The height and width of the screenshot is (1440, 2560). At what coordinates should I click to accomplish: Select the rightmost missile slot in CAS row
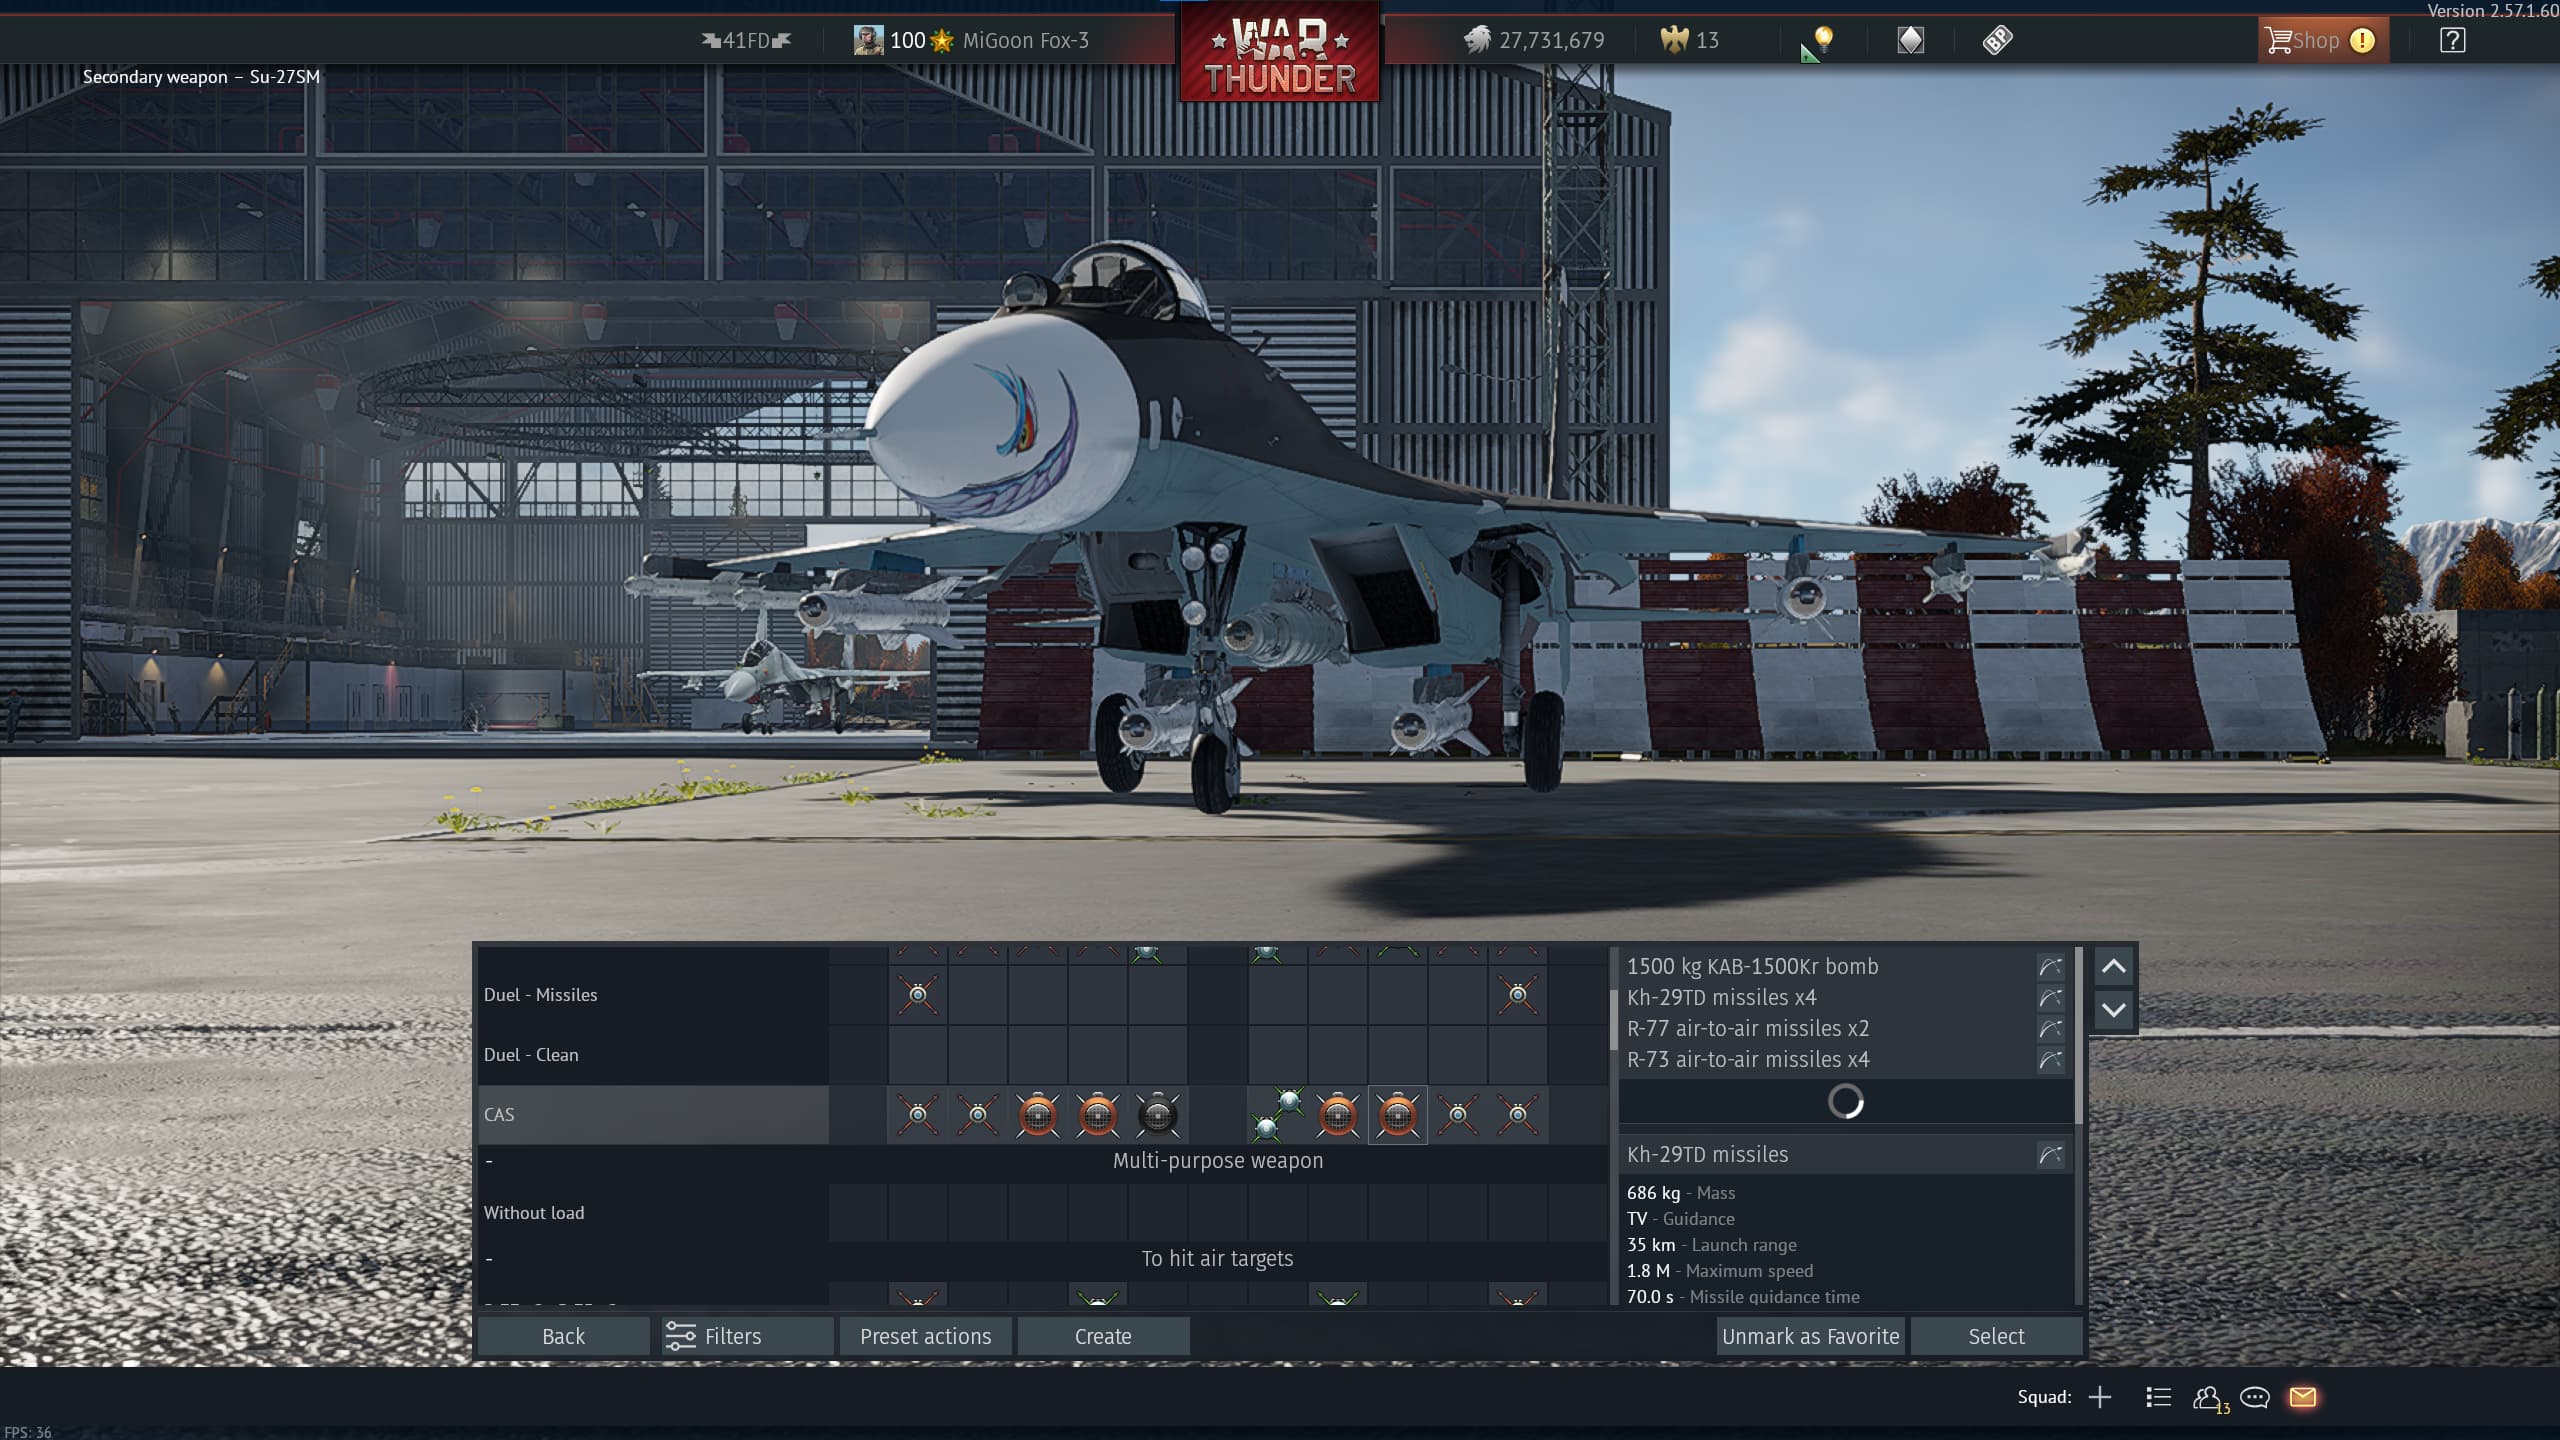click(x=1518, y=1114)
